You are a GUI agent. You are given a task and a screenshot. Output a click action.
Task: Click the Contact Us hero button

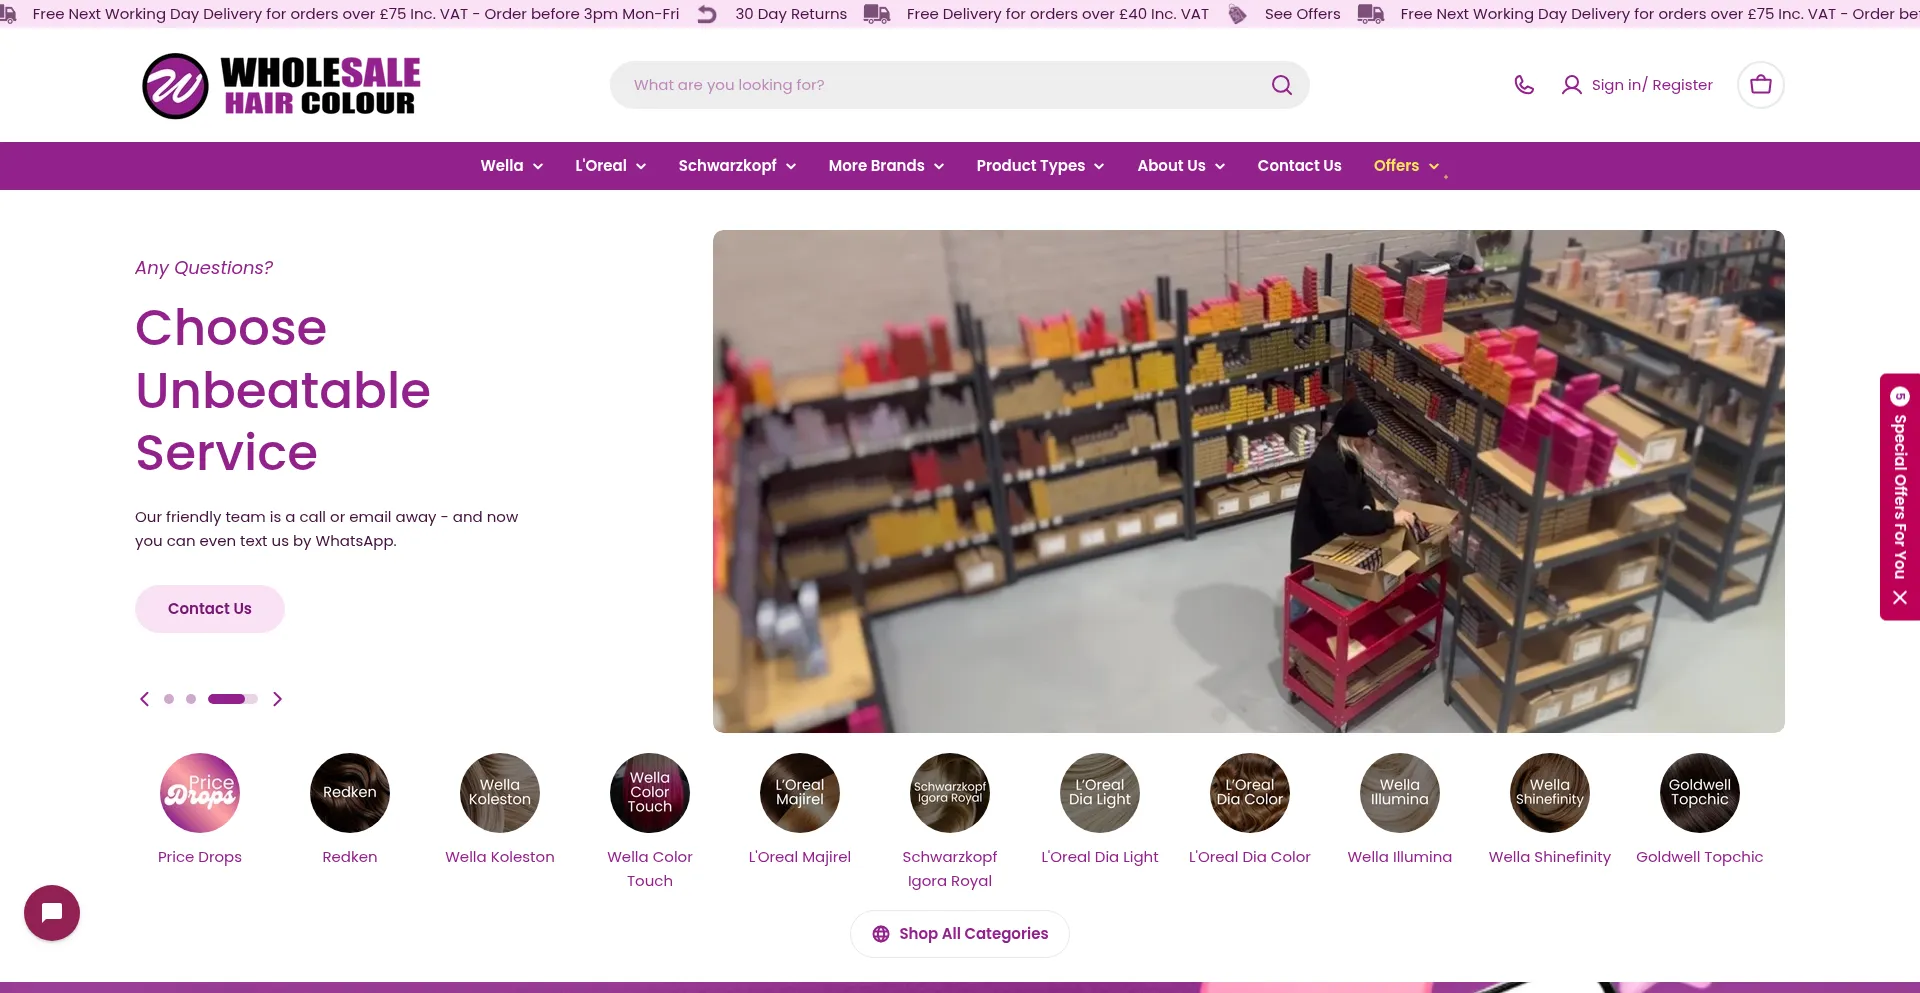[210, 609]
